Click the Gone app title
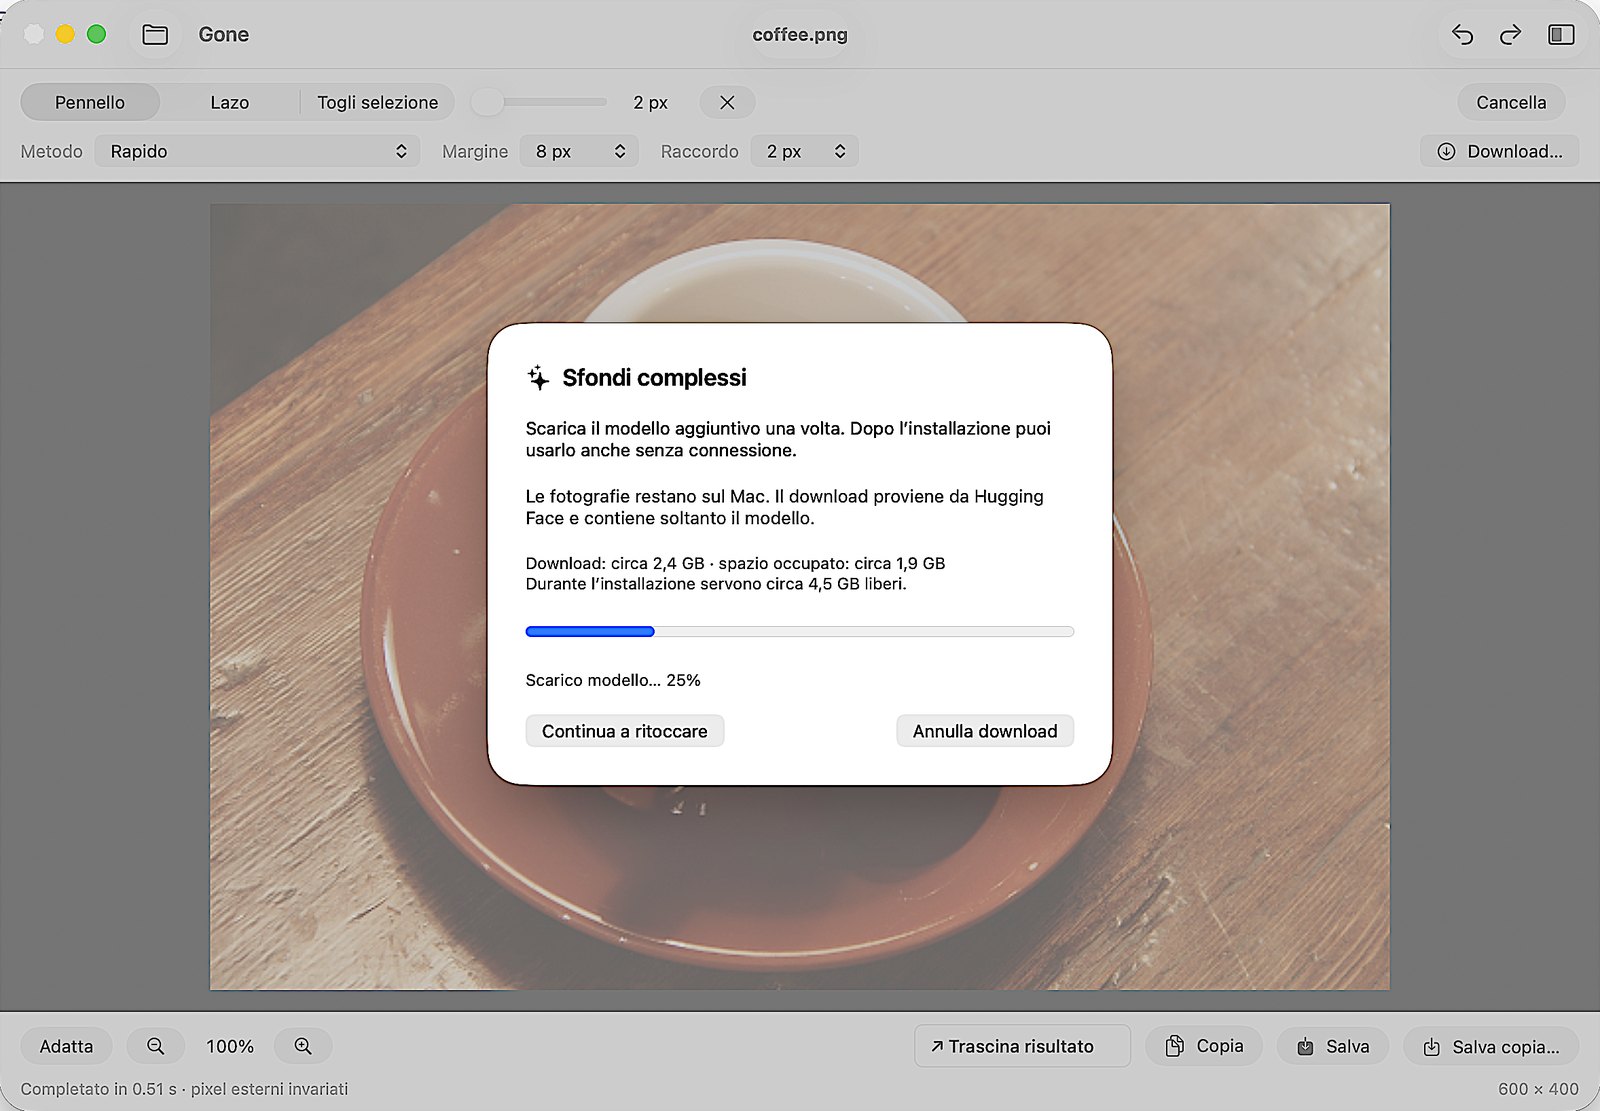Image resolution: width=1600 pixels, height=1111 pixels. 224,35
